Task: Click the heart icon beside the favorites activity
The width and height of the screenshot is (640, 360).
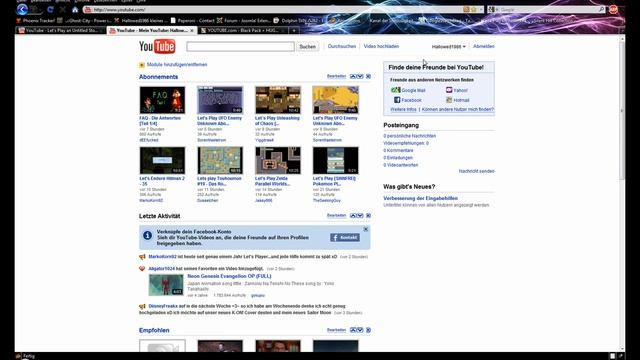Action: point(142,269)
